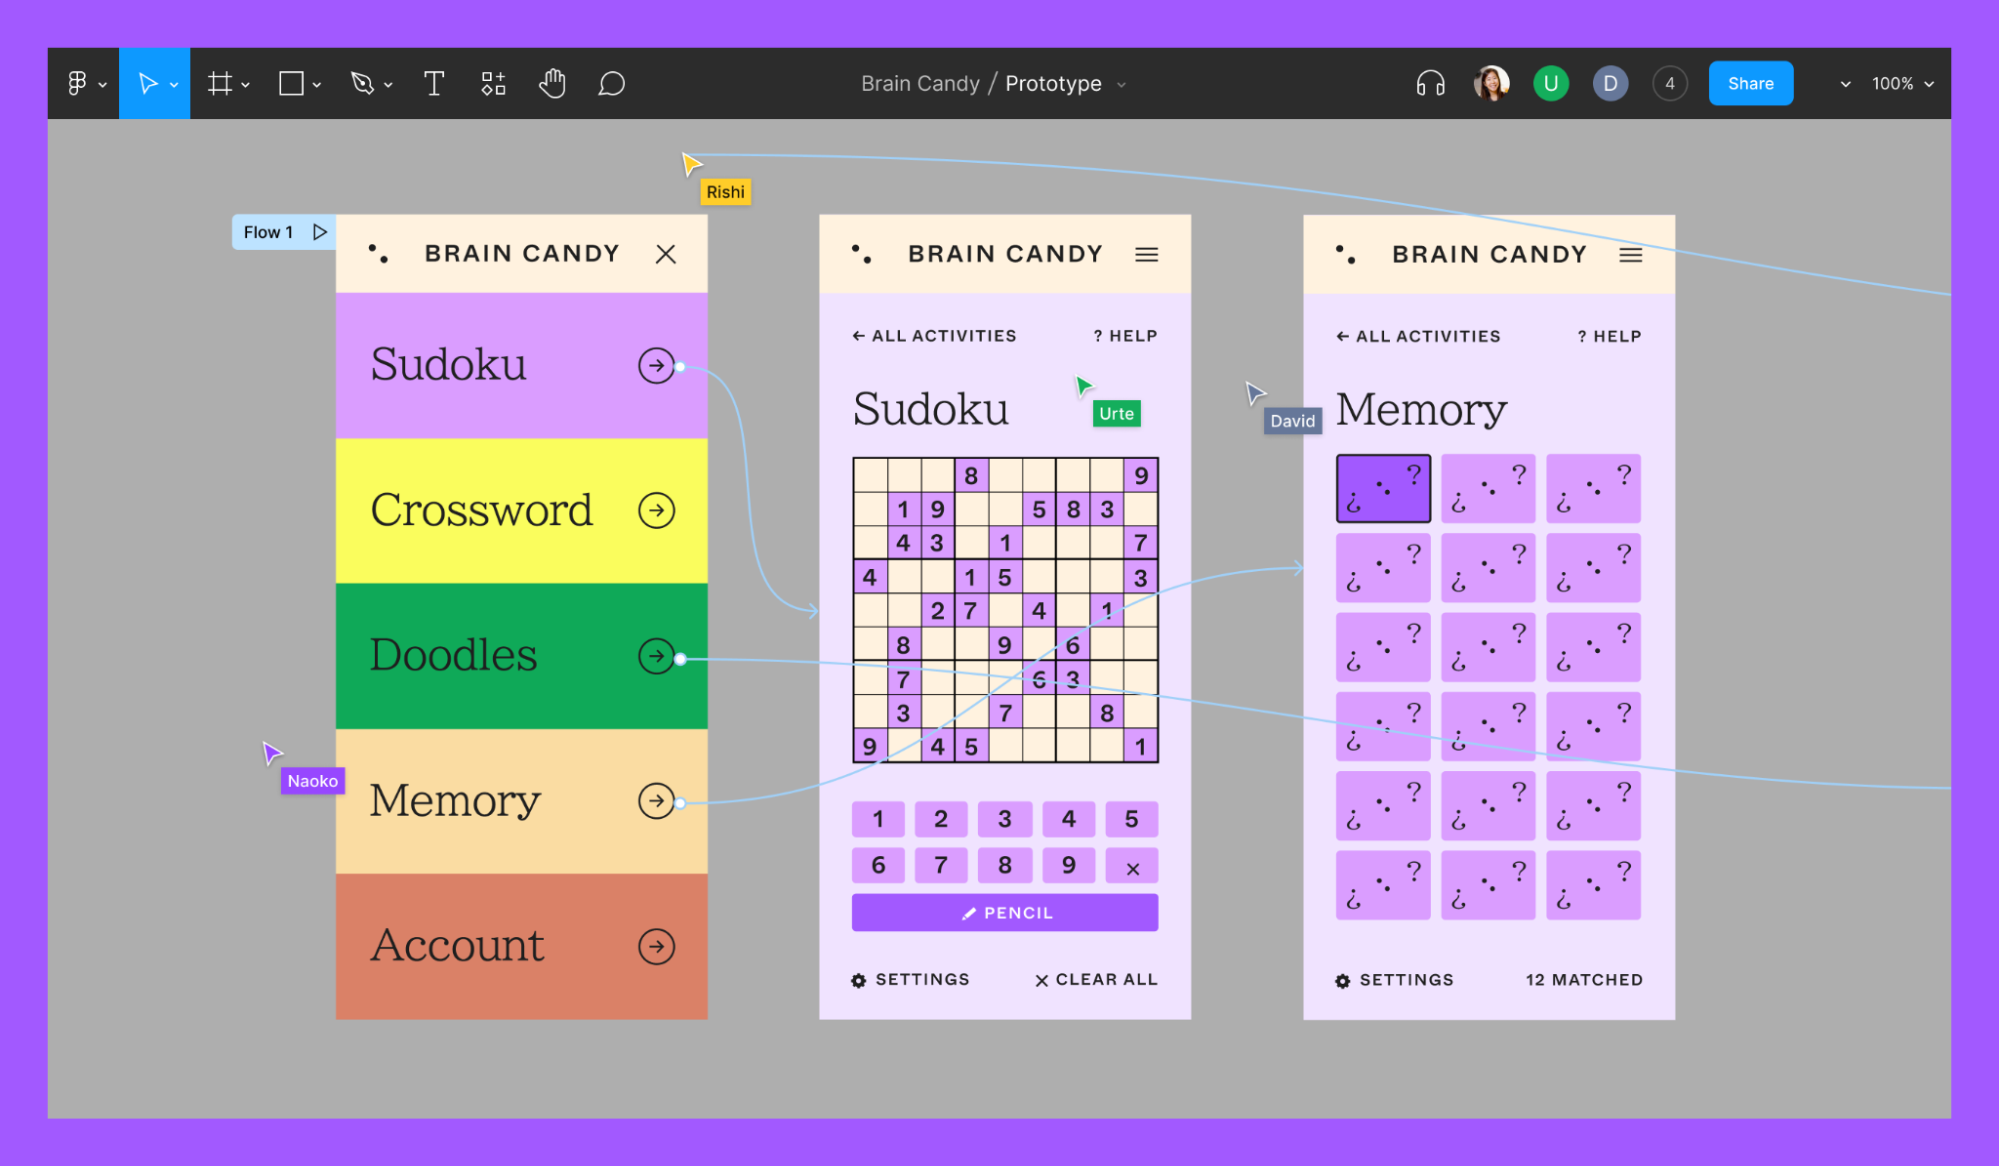This screenshot has width=1999, height=1167.
Task: Expand the Move tool options arrow
Action: 175,85
